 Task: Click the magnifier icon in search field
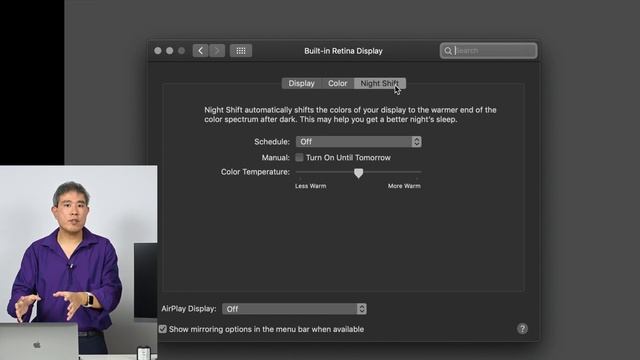click(x=448, y=51)
